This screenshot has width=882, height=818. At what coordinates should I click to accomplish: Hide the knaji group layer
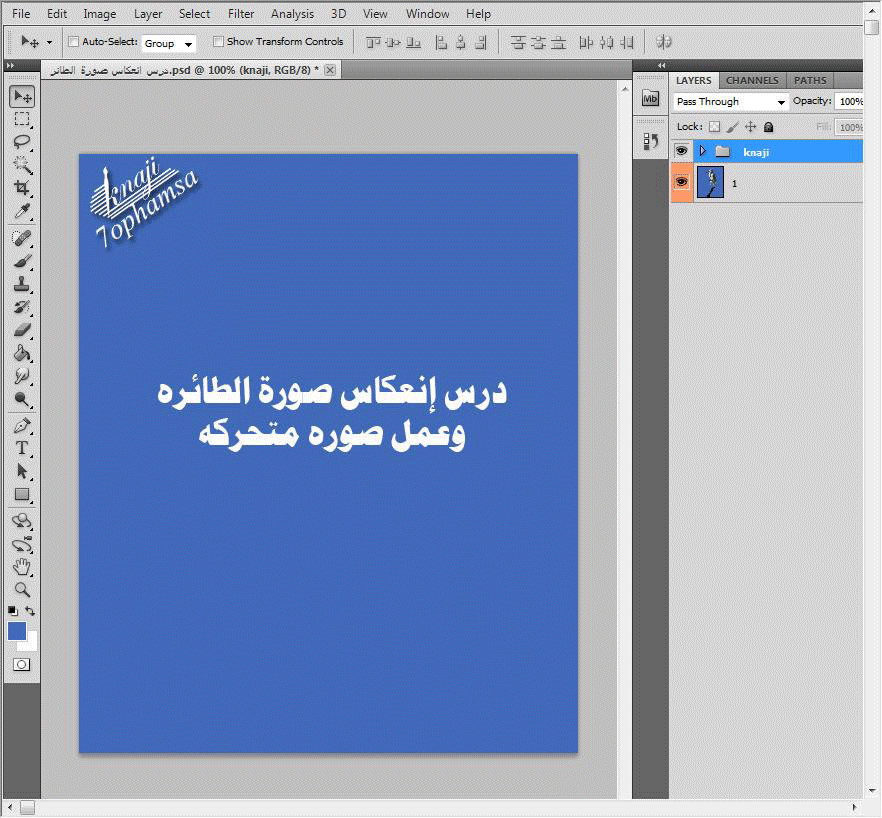681,151
